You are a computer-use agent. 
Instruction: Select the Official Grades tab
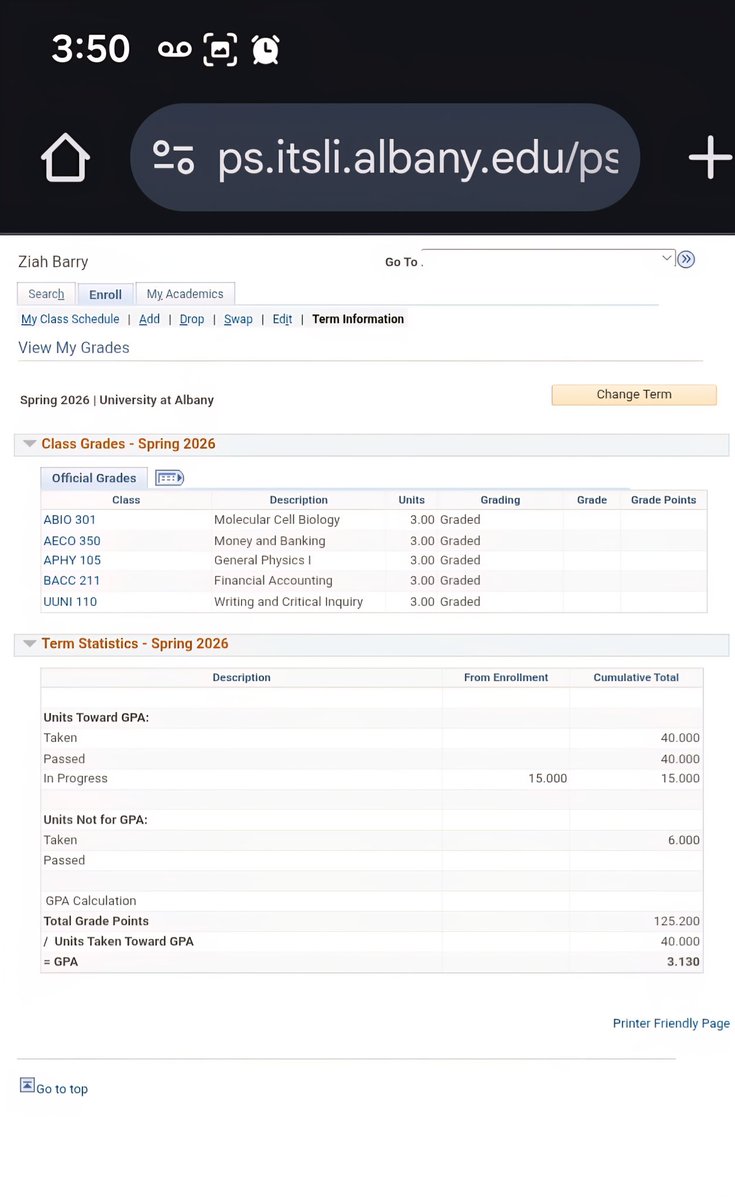click(94, 478)
